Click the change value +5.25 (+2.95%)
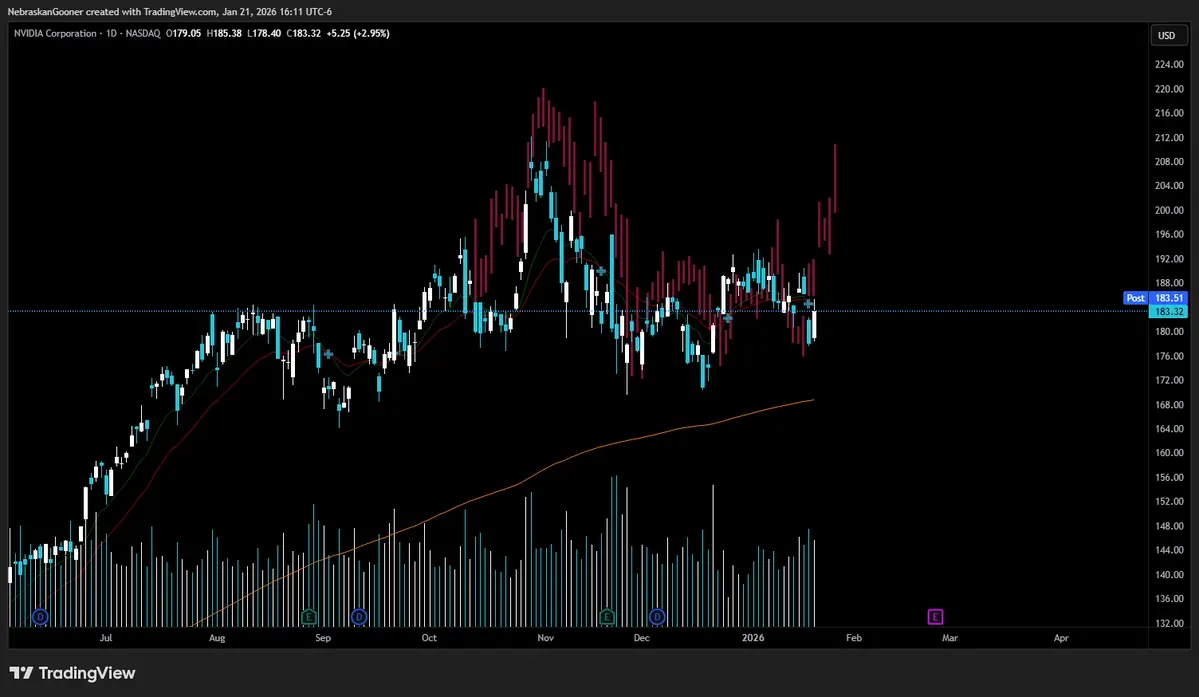This screenshot has width=1199, height=697. pos(358,34)
